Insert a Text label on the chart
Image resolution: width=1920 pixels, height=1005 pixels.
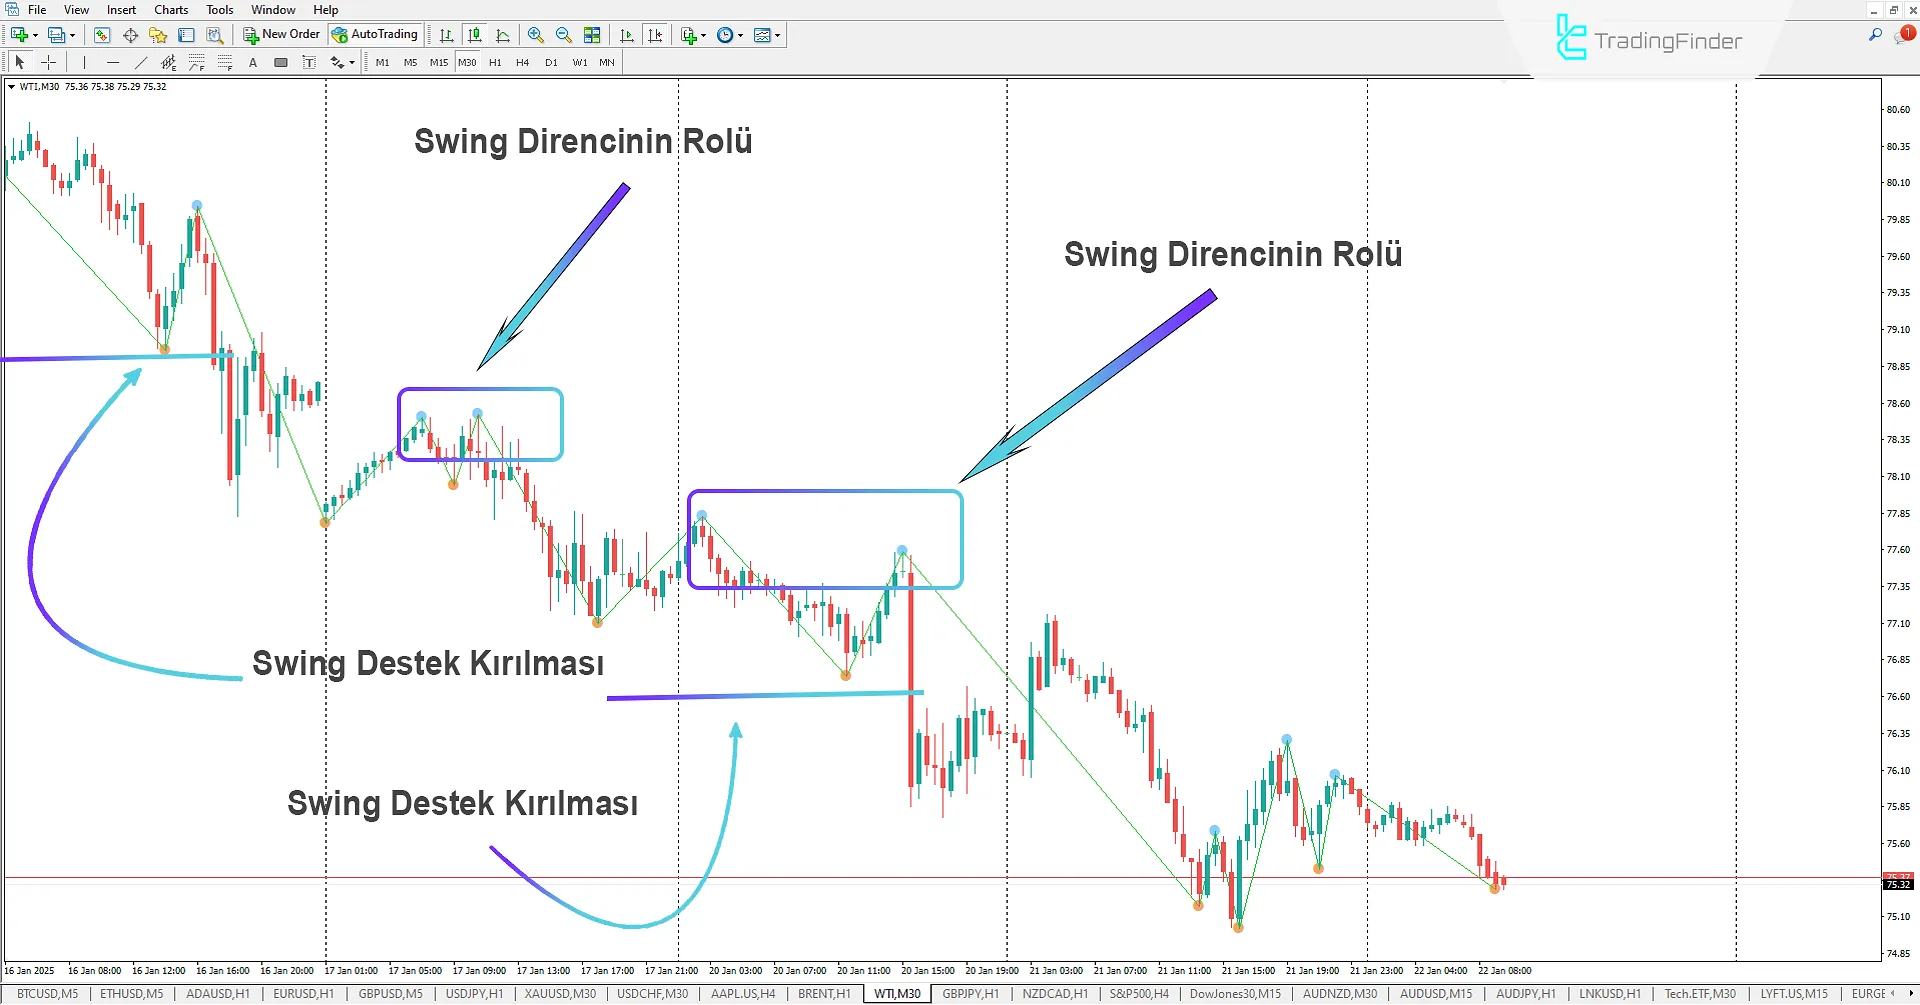pos(310,62)
